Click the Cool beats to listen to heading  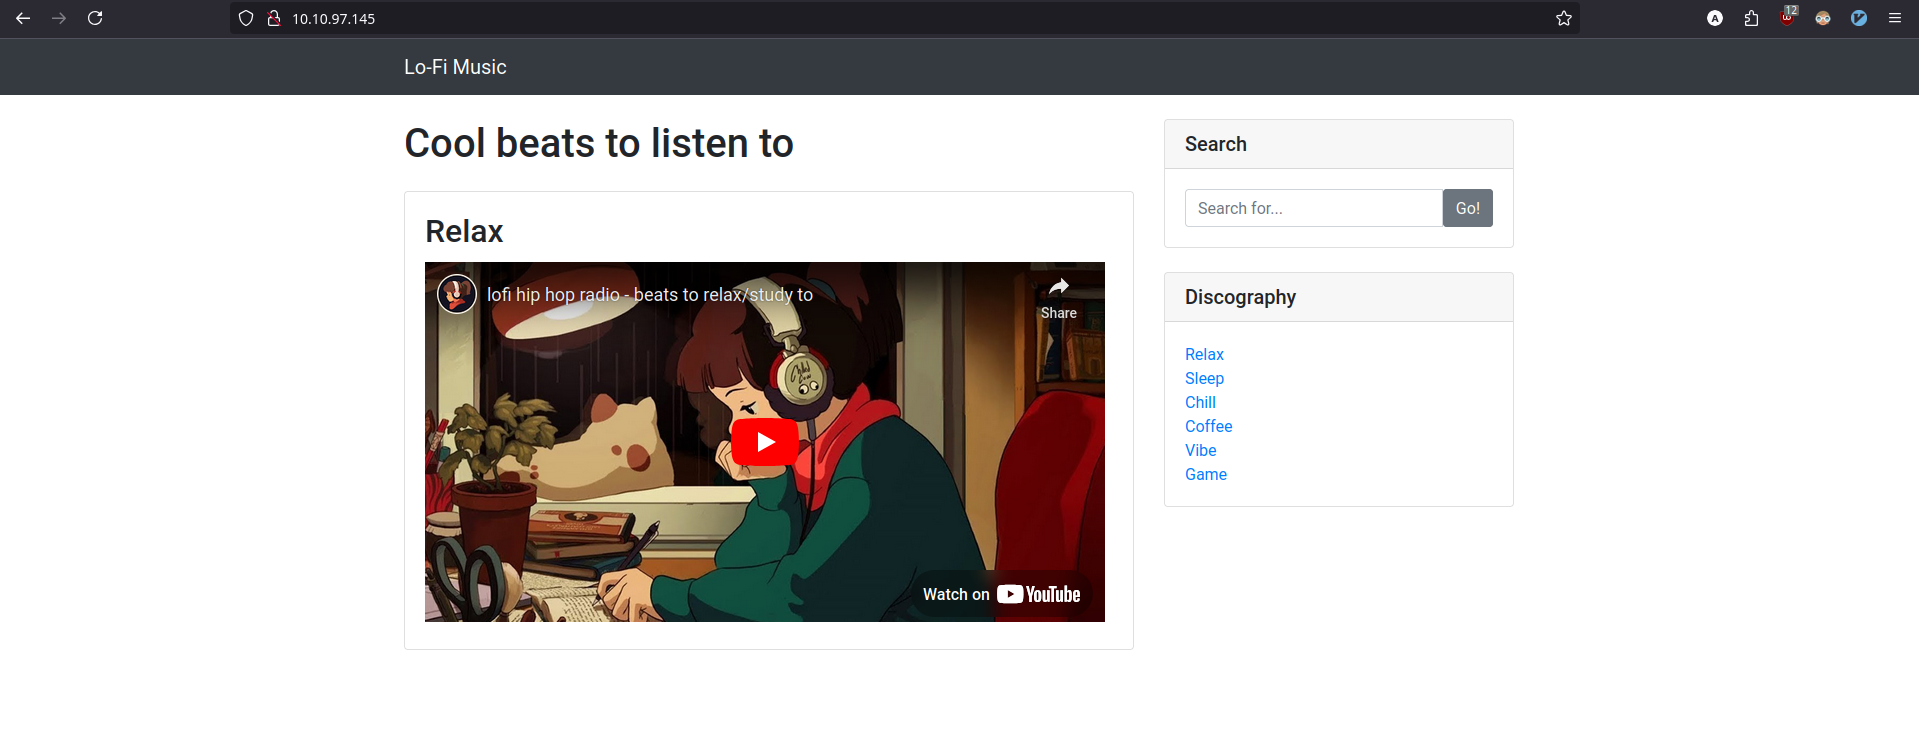(598, 143)
